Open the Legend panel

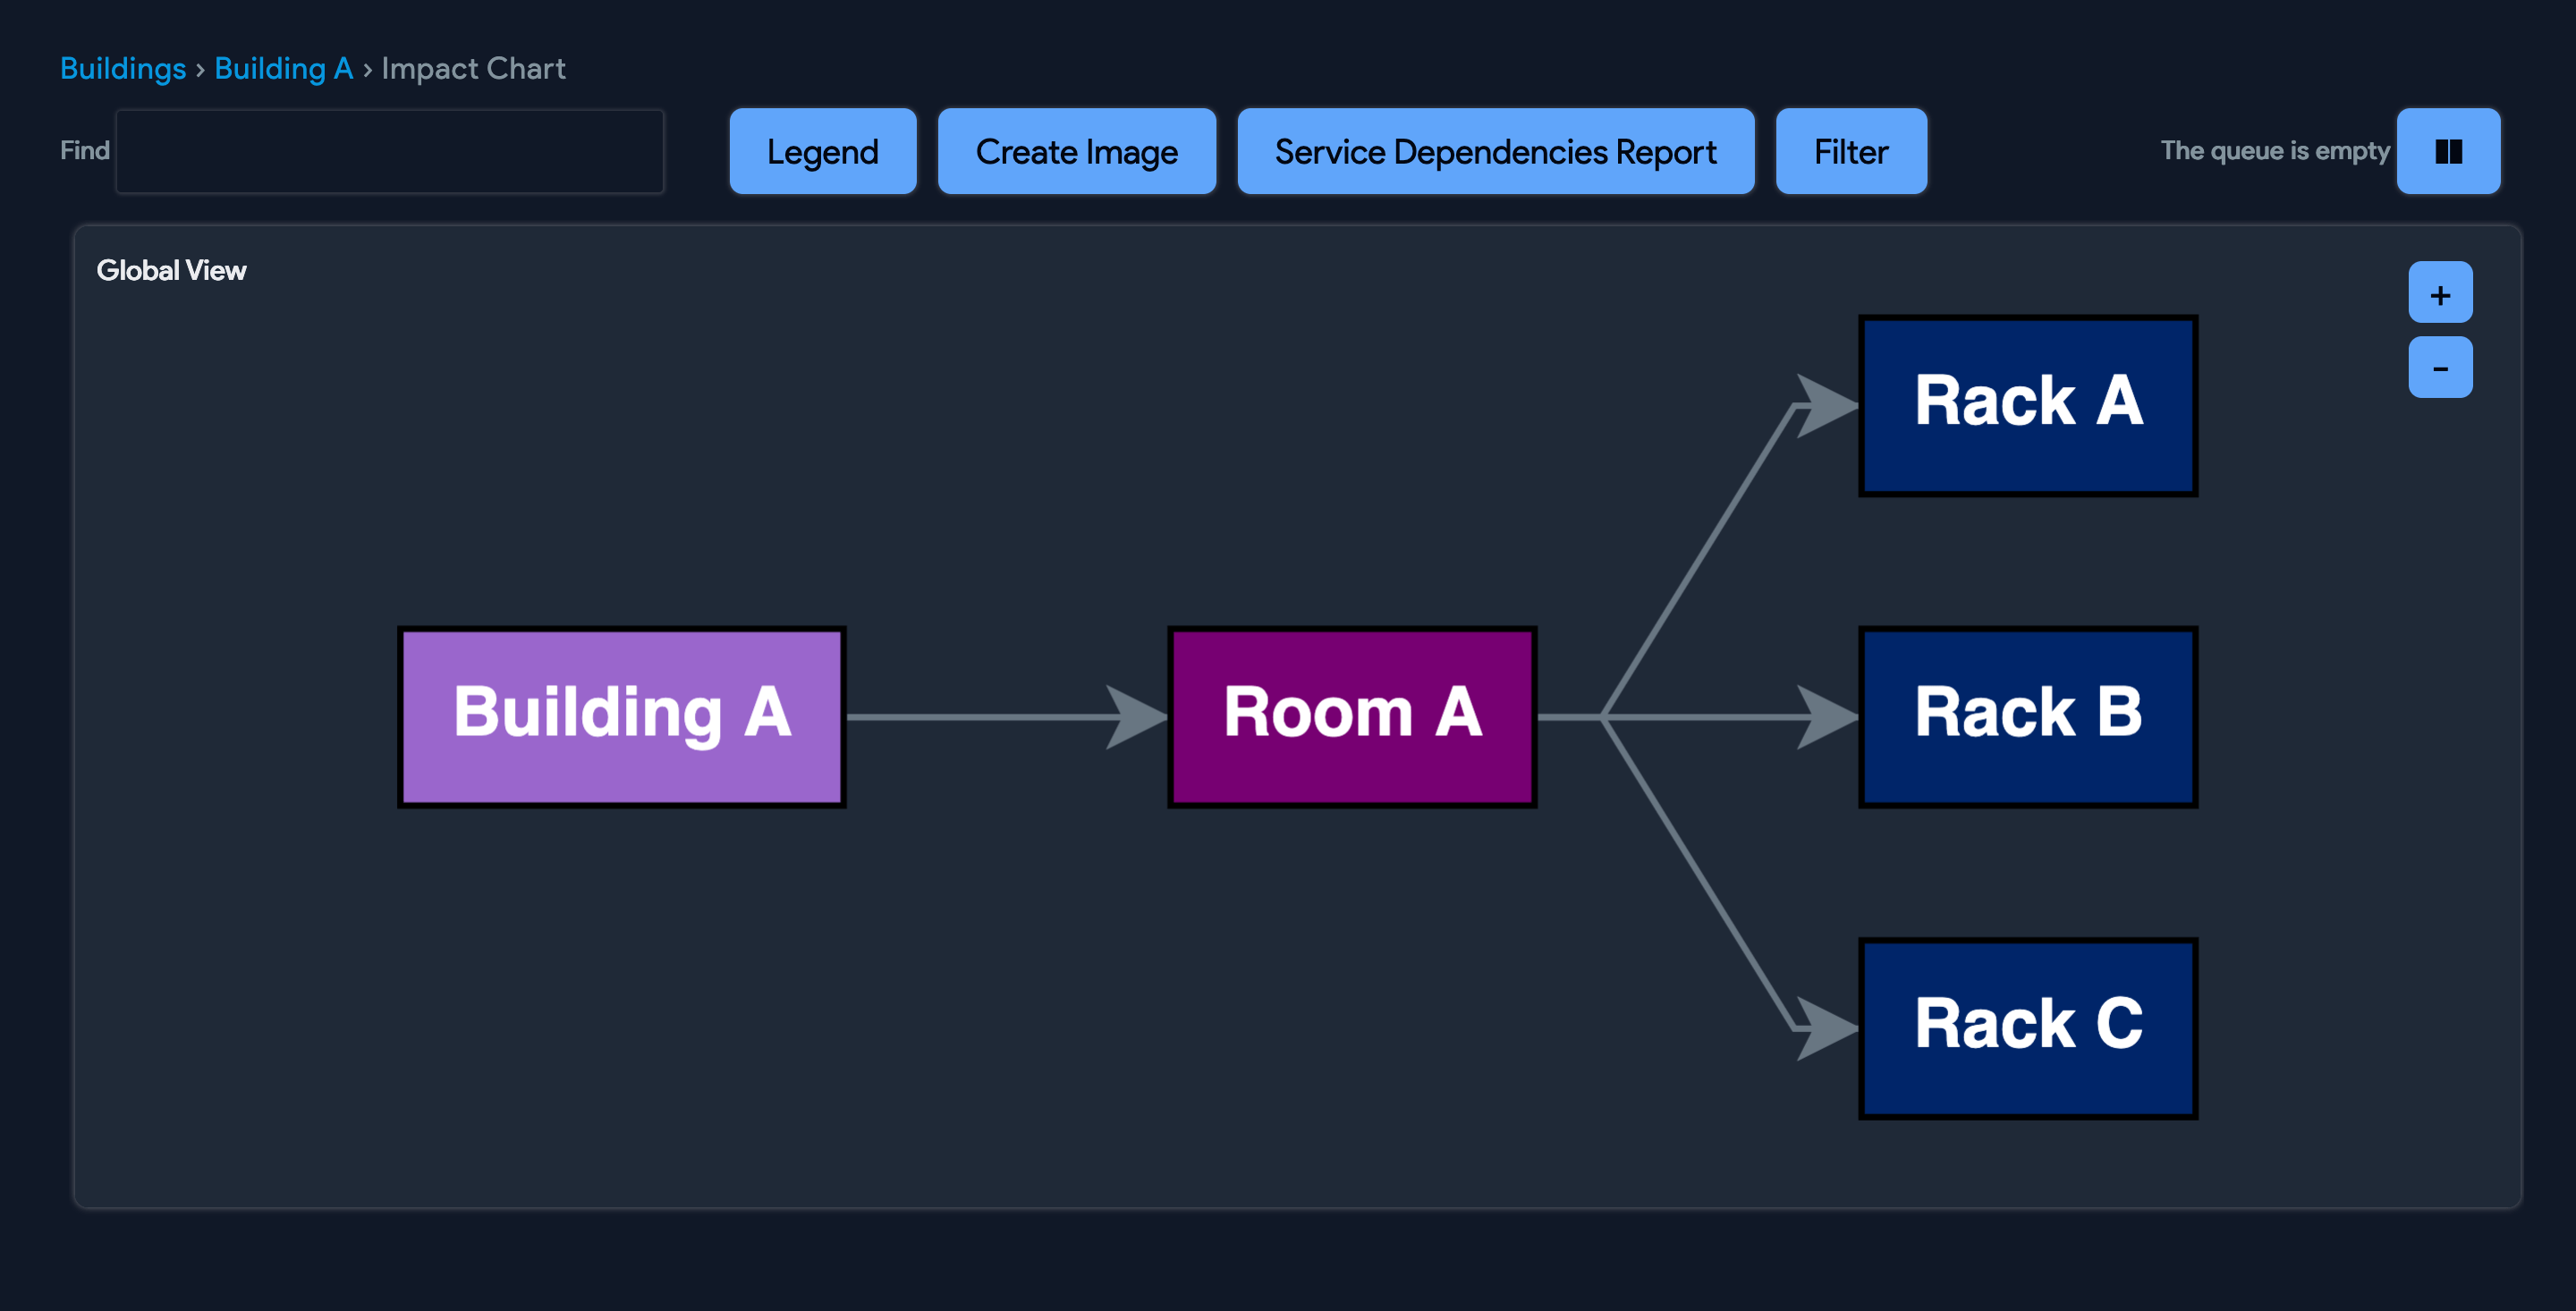click(822, 151)
